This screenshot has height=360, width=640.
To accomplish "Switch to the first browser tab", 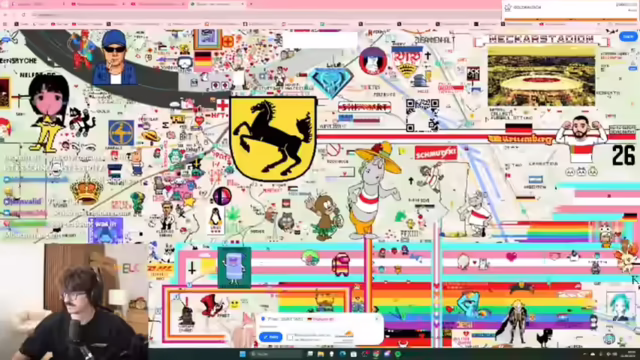I will (x=38, y=4).
